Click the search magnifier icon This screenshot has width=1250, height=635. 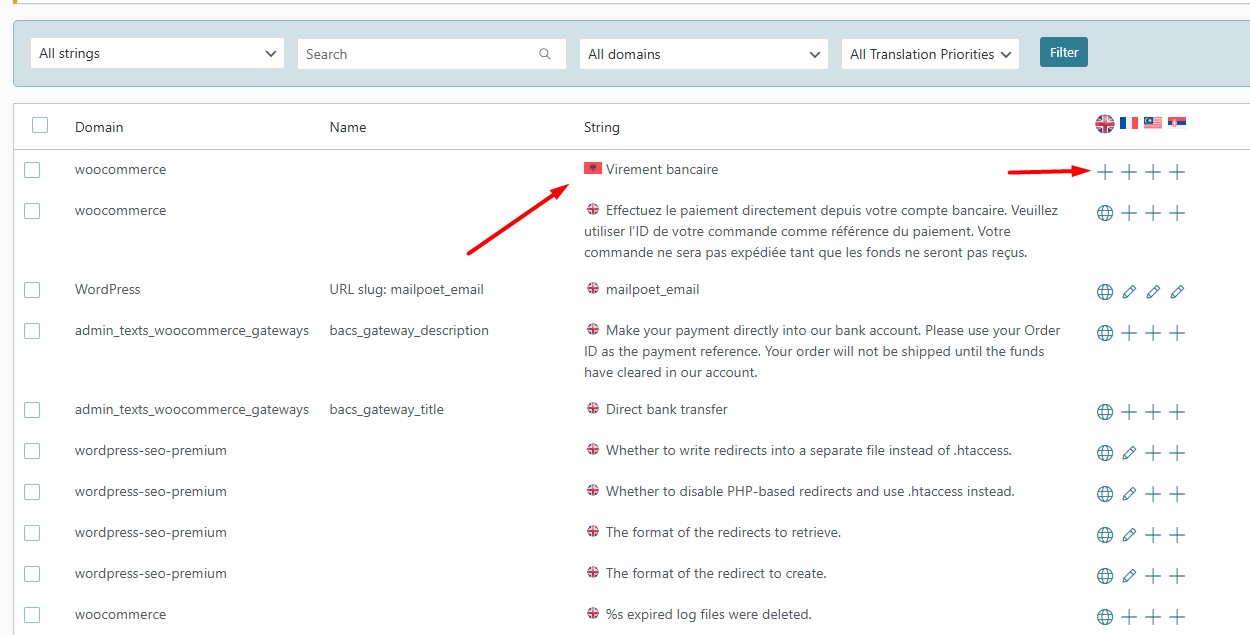pos(545,53)
